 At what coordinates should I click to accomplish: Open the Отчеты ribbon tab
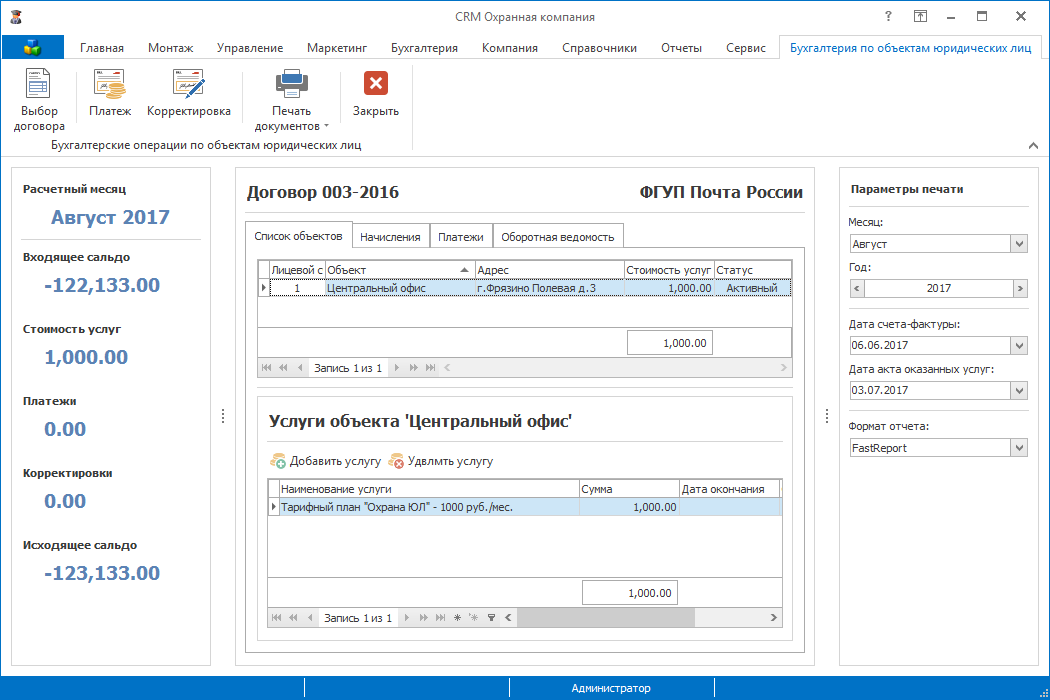pos(682,48)
